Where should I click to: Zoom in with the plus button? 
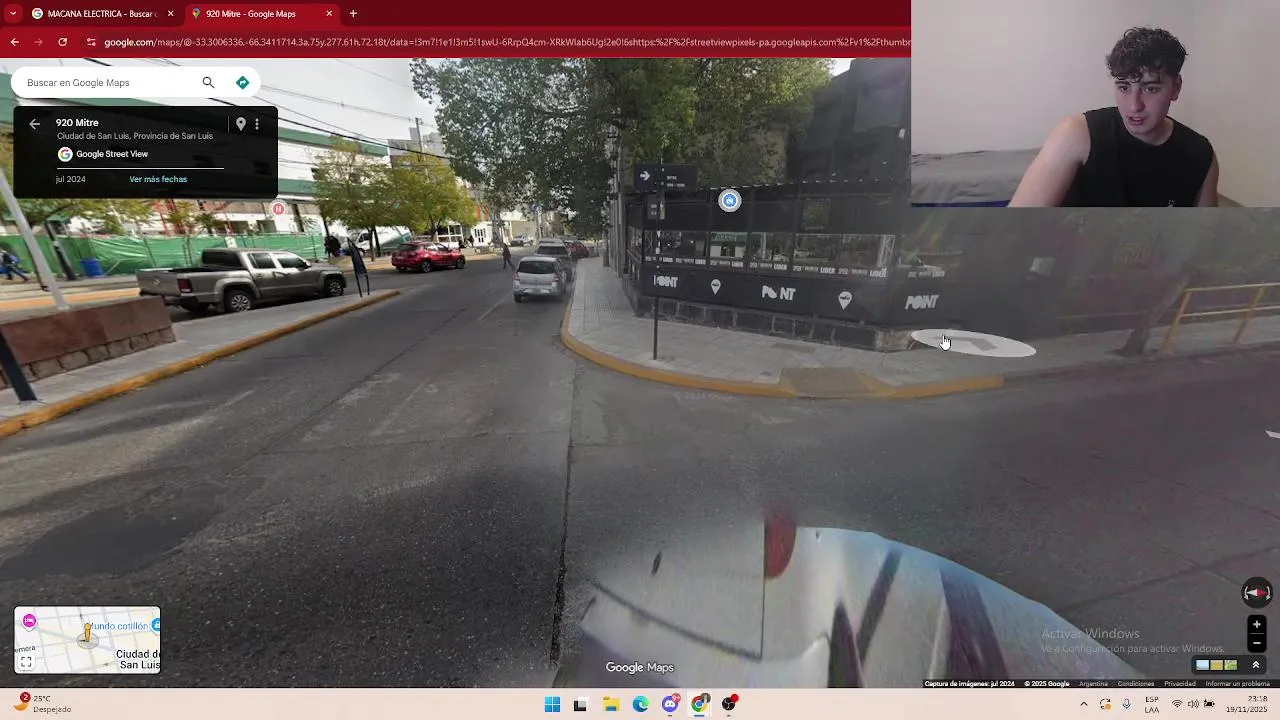click(1257, 625)
